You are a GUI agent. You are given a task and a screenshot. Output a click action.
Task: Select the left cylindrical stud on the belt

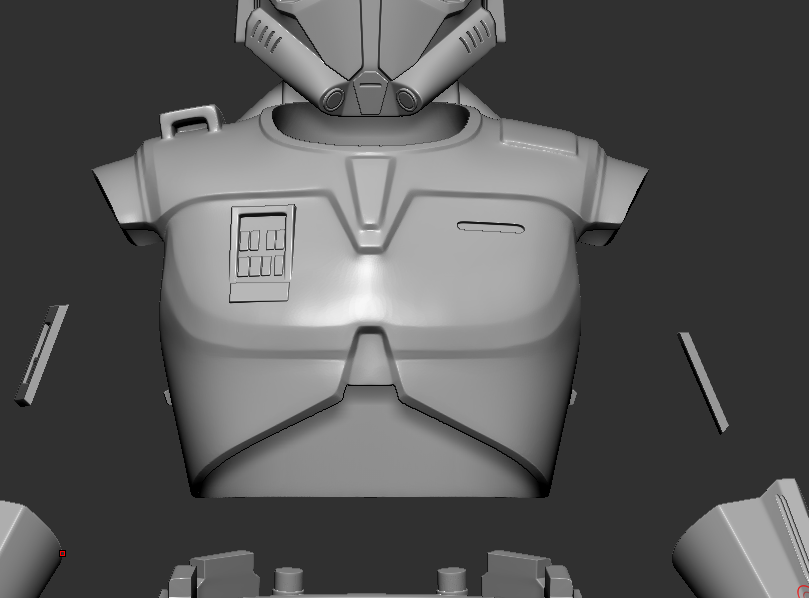pos(289,579)
